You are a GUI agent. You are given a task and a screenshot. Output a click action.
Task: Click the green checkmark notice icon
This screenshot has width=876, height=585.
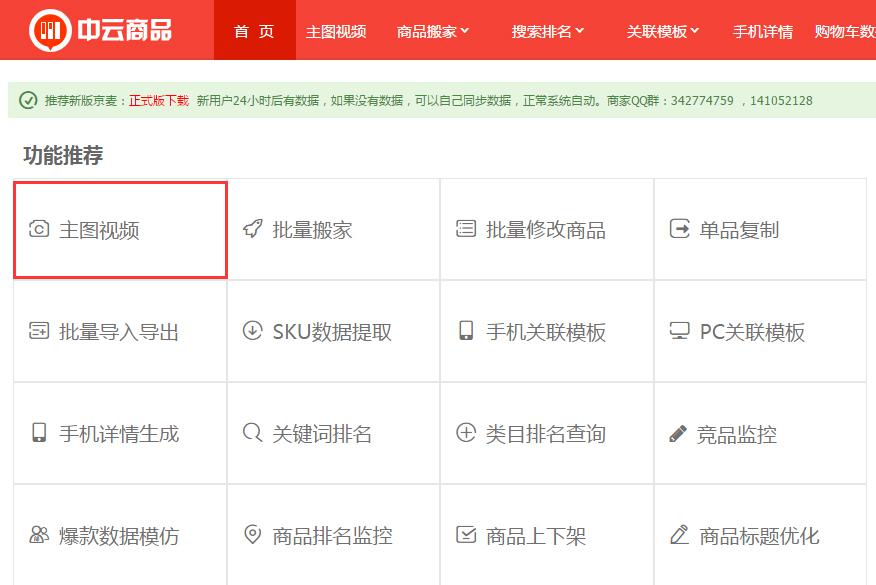coord(28,100)
